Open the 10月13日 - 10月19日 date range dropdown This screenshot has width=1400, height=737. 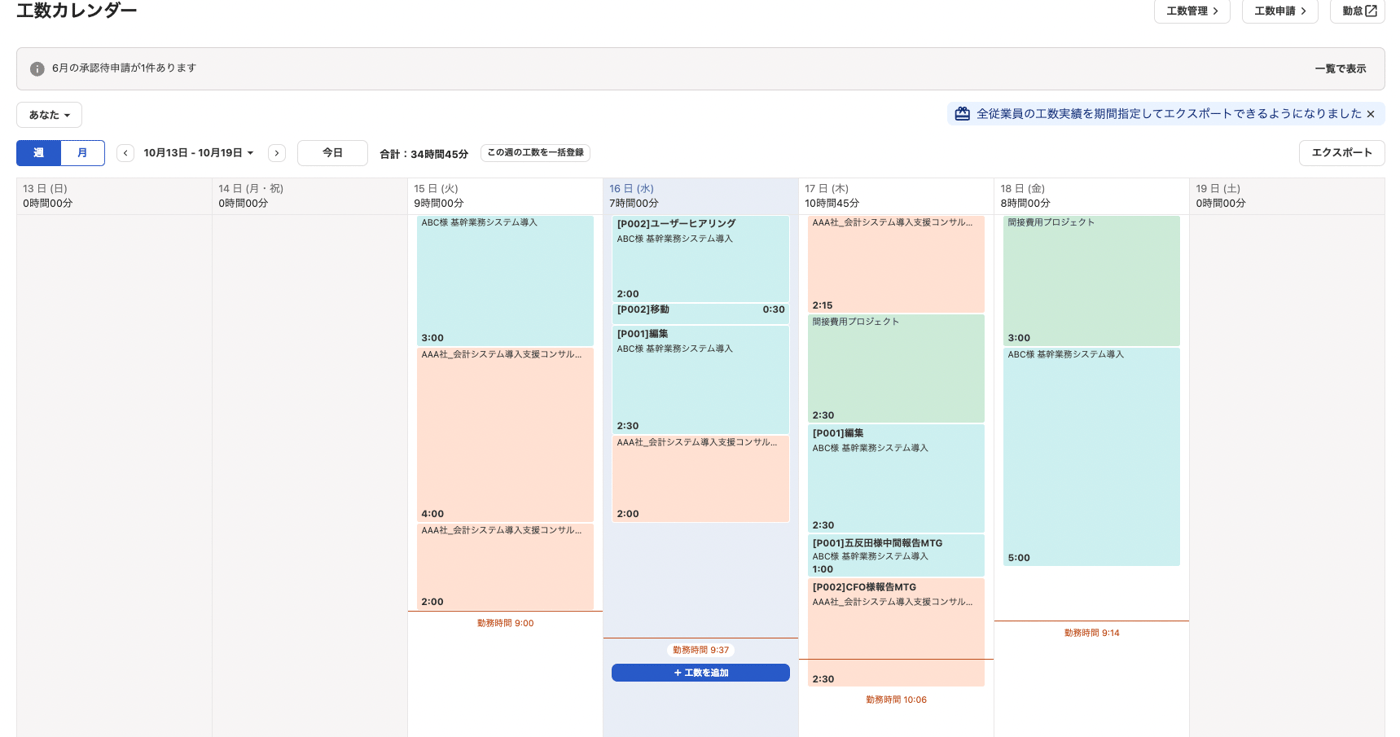coord(199,153)
